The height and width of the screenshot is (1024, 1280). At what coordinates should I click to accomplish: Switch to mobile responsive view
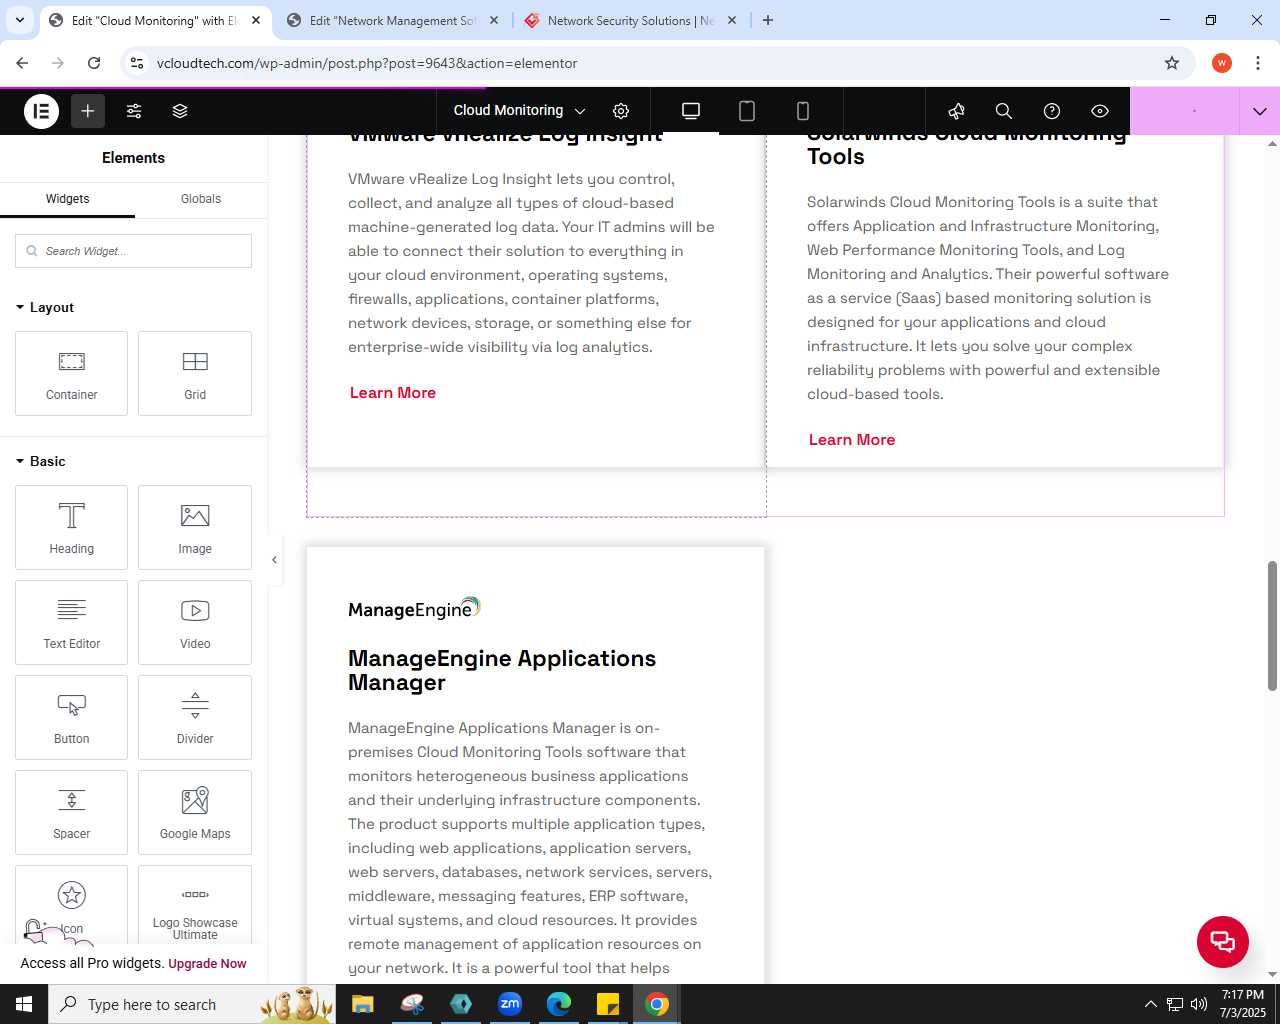(x=803, y=111)
